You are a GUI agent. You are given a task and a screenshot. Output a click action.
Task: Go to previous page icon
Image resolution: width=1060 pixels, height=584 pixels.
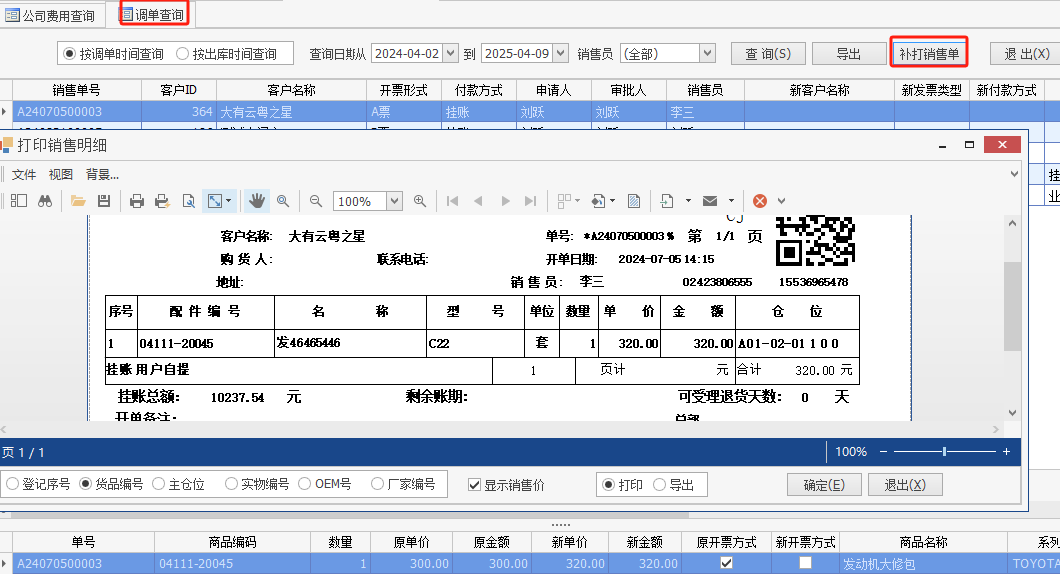478,201
